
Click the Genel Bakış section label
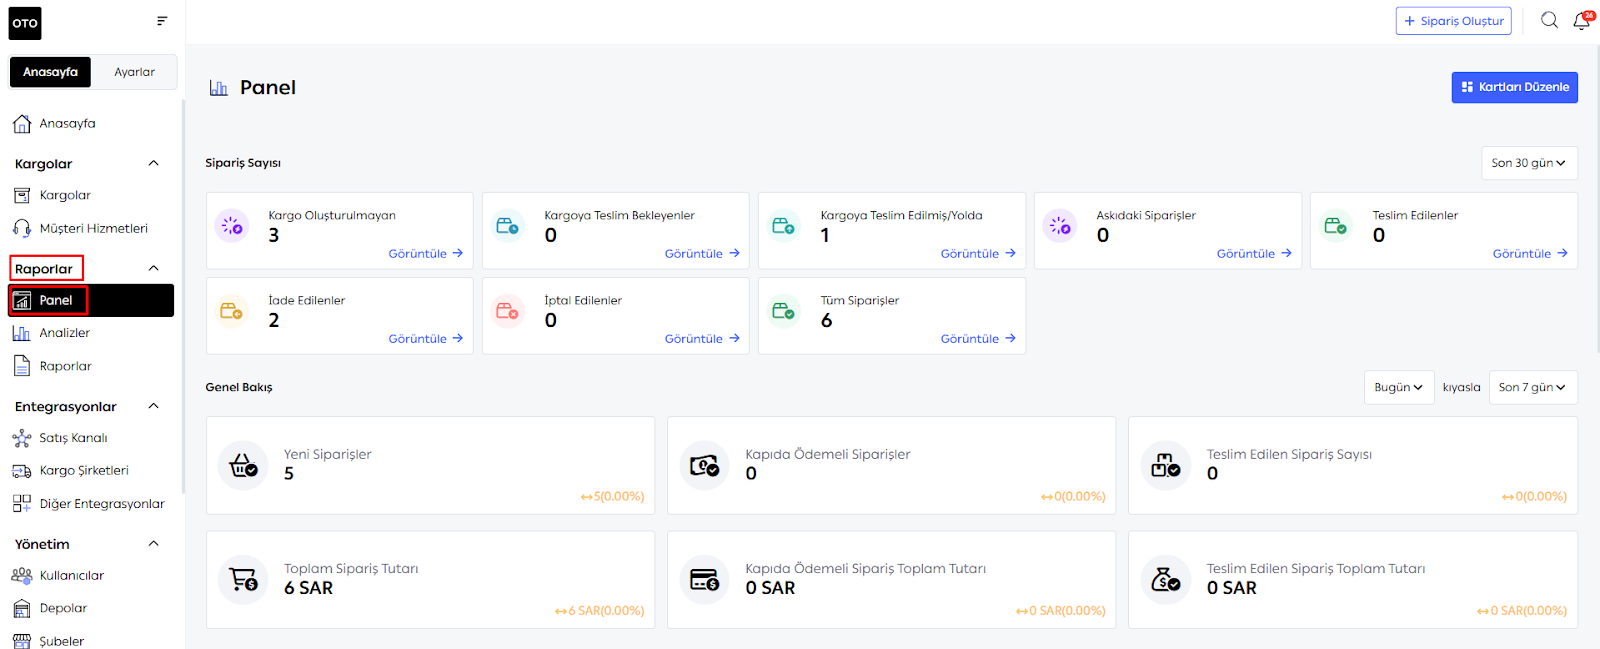[239, 388]
